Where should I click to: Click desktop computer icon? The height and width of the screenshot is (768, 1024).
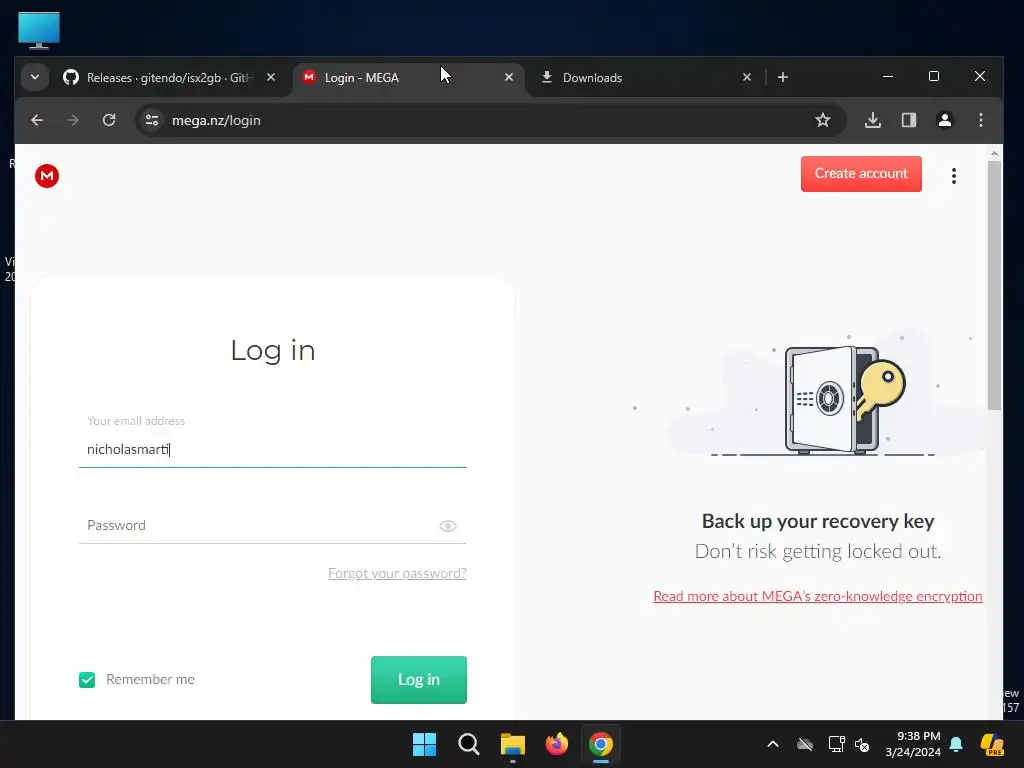click(39, 31)
